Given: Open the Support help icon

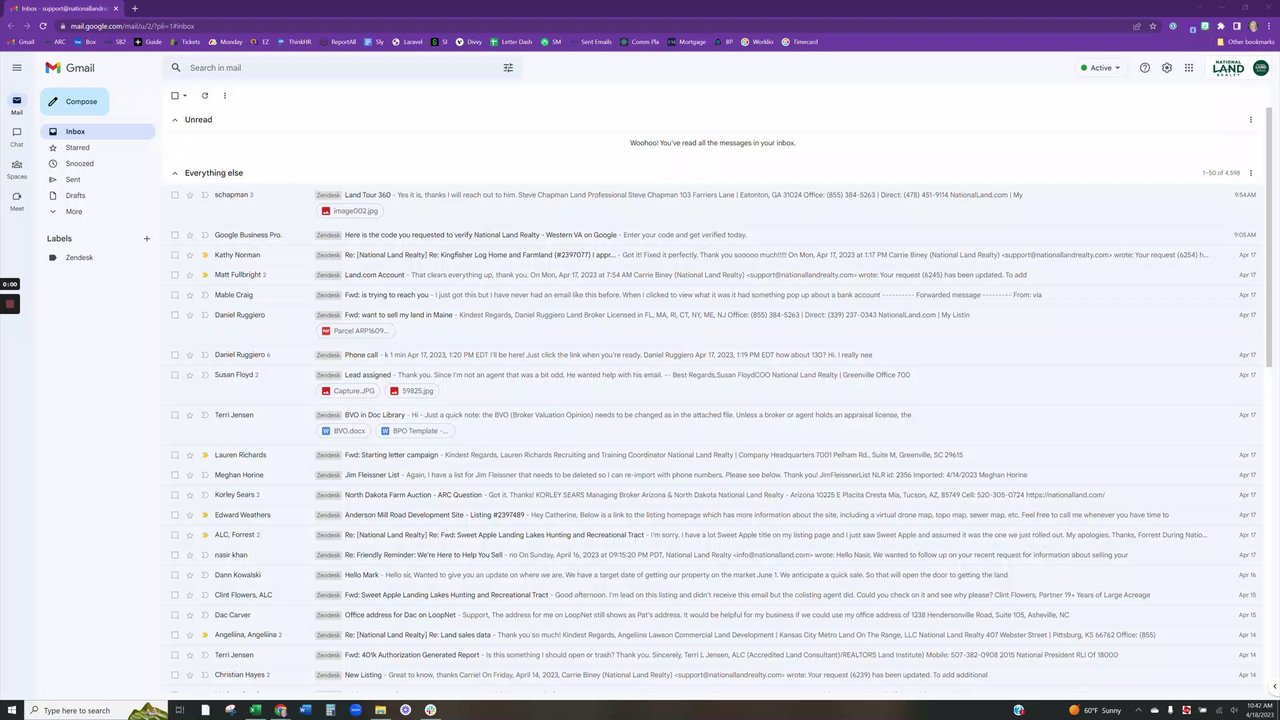Looking at the screenshot, I should coord(1145,68).
